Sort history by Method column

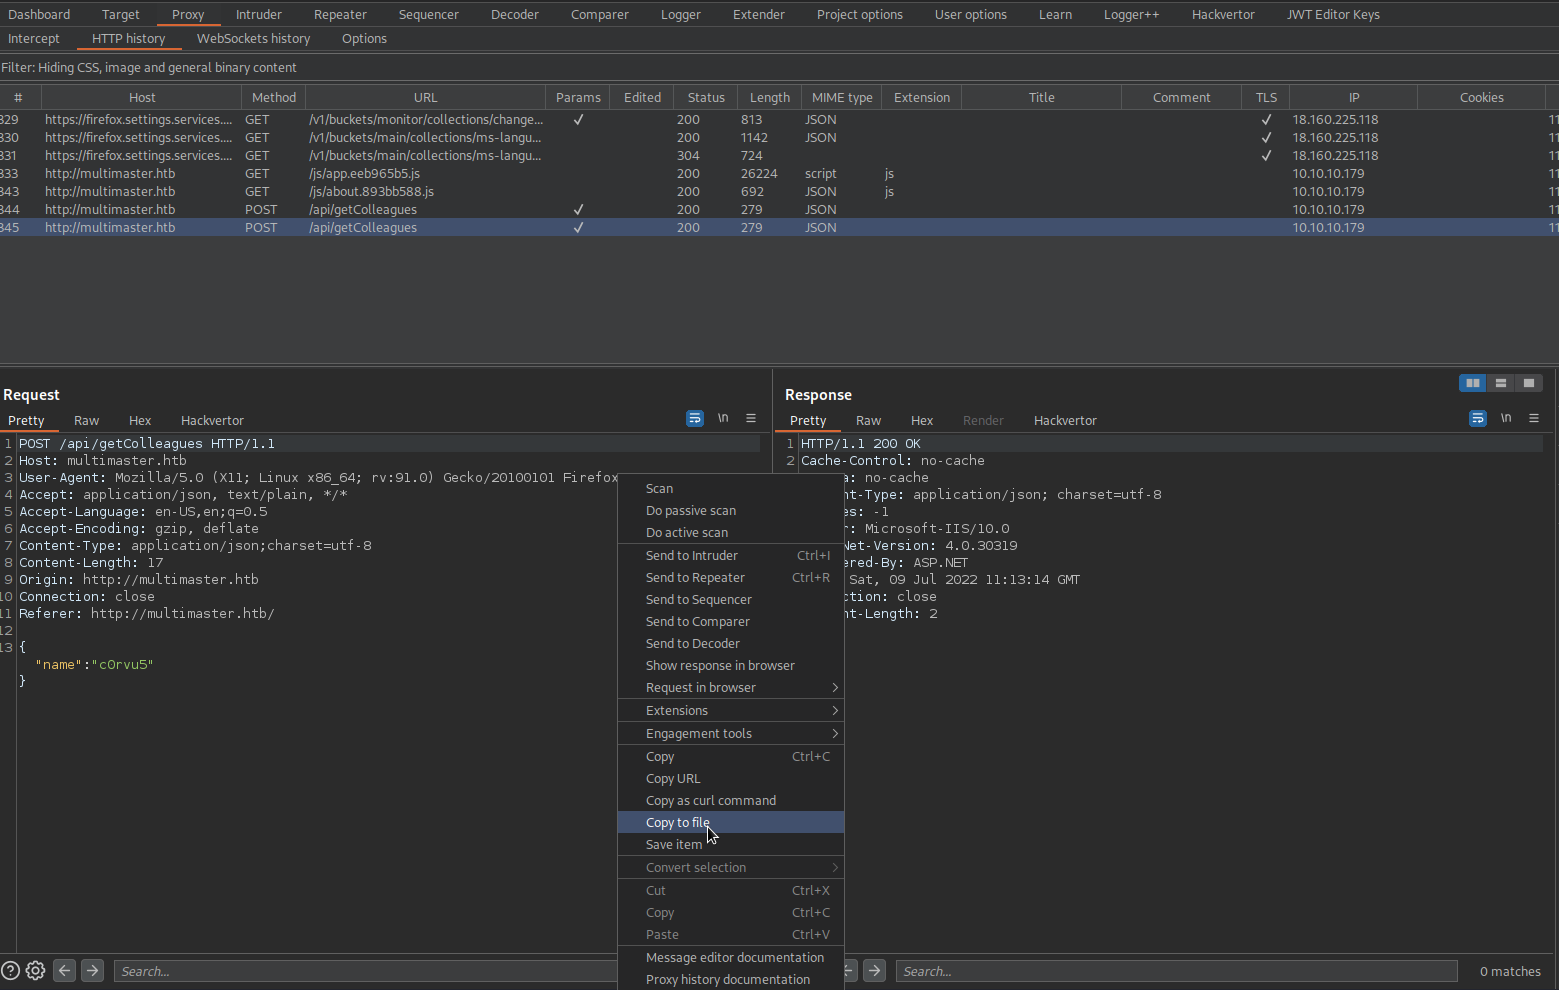pyautogui.click(x=274, y=97)
